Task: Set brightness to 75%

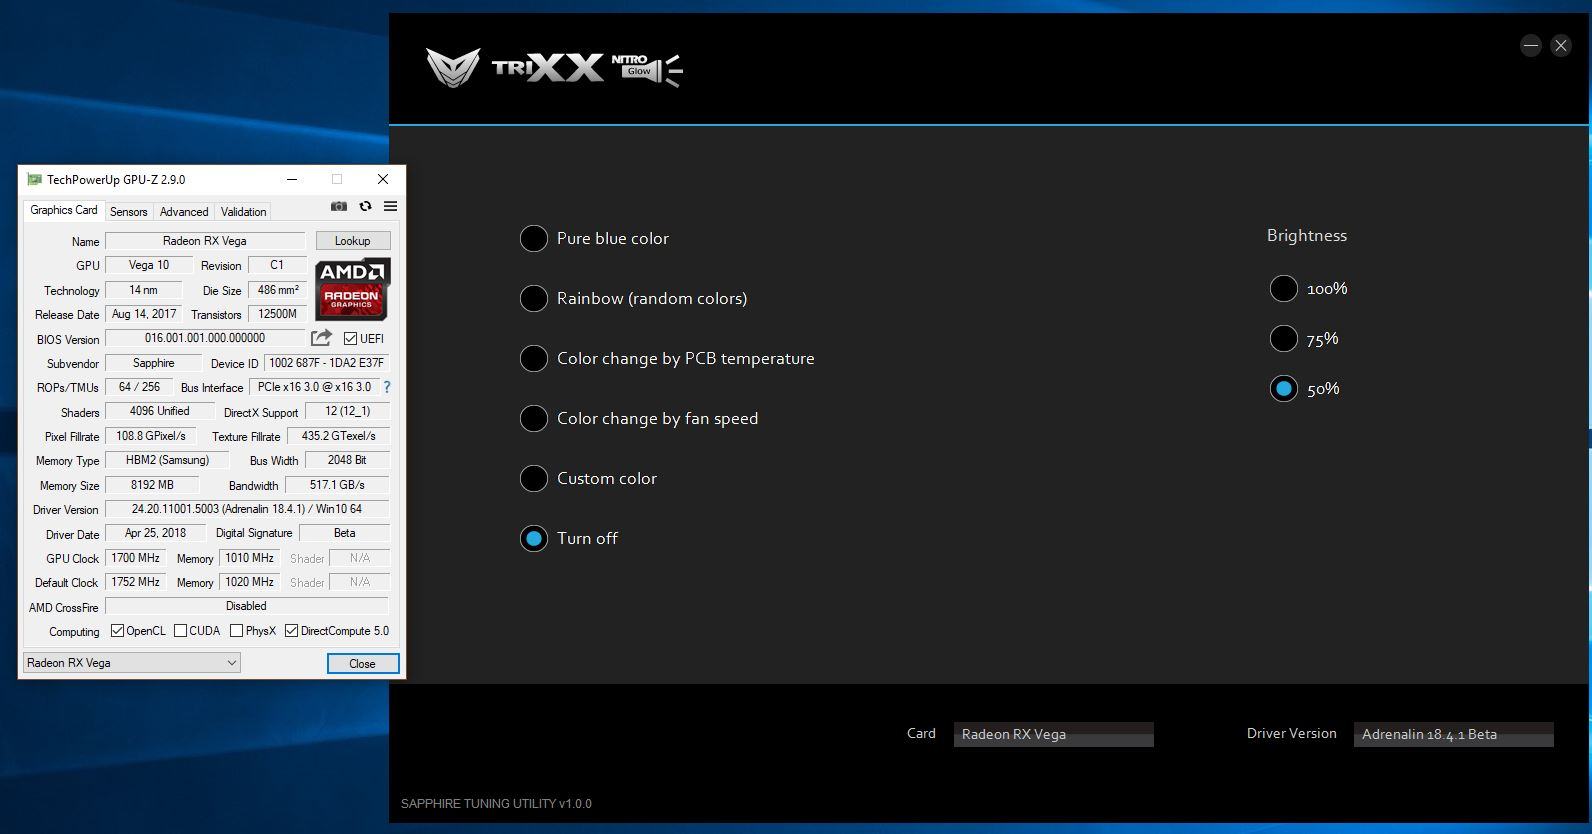Action: (1284, 338)
